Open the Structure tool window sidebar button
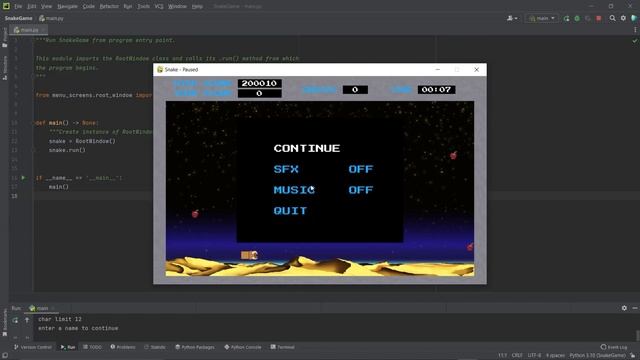Image resolution: width=640 pixels, height=360 pixels. [x=4, y=68]
